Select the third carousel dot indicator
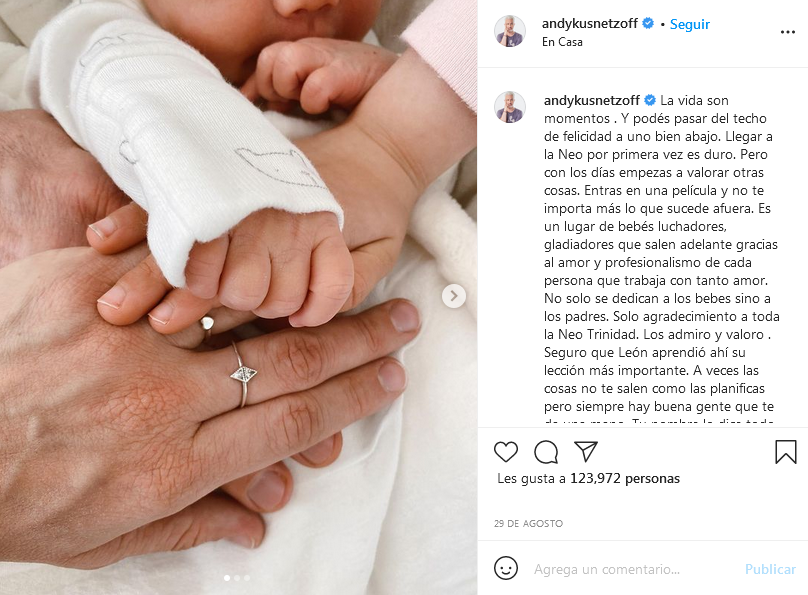The width and height of the screenshot is (808, 595). (247, 578)
